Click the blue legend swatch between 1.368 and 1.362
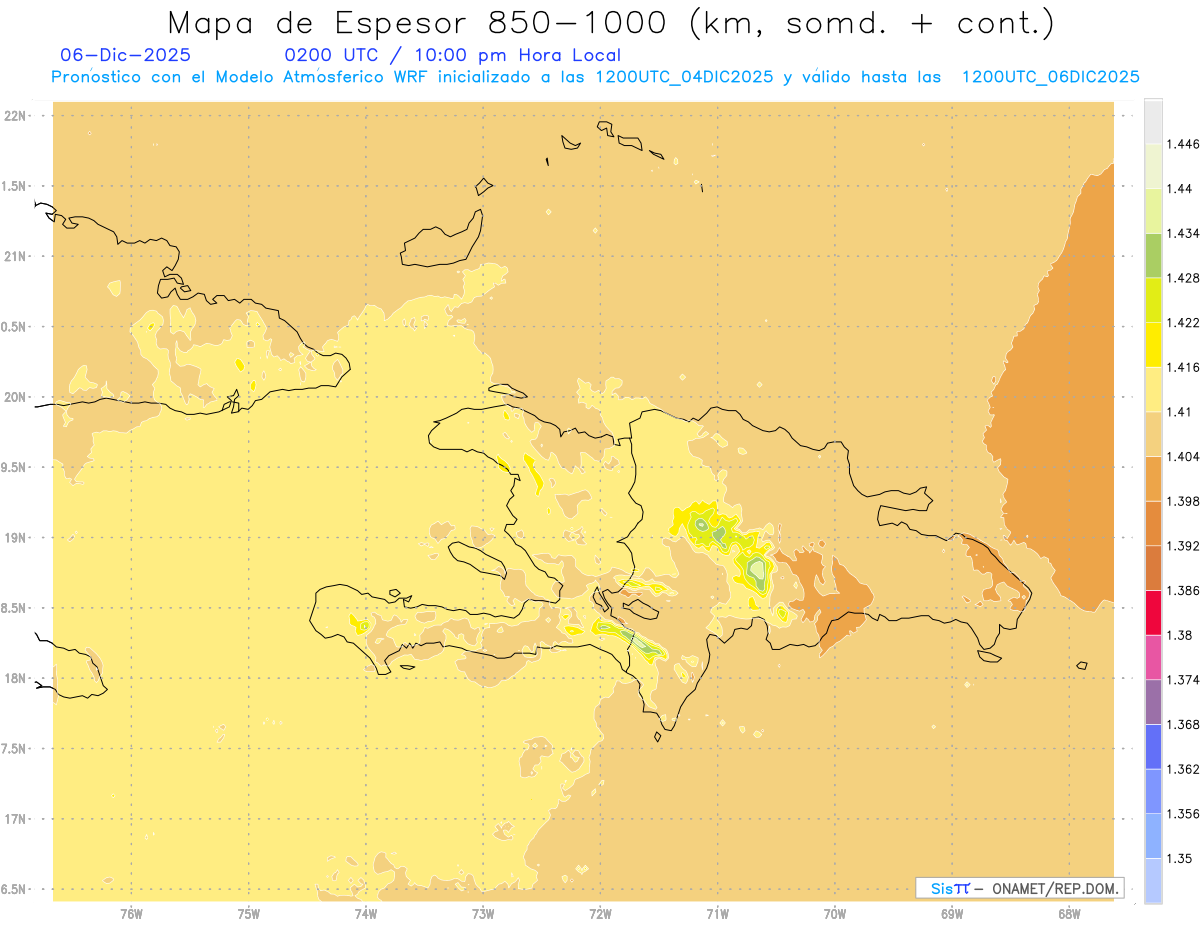 (x=1153, y=747)
